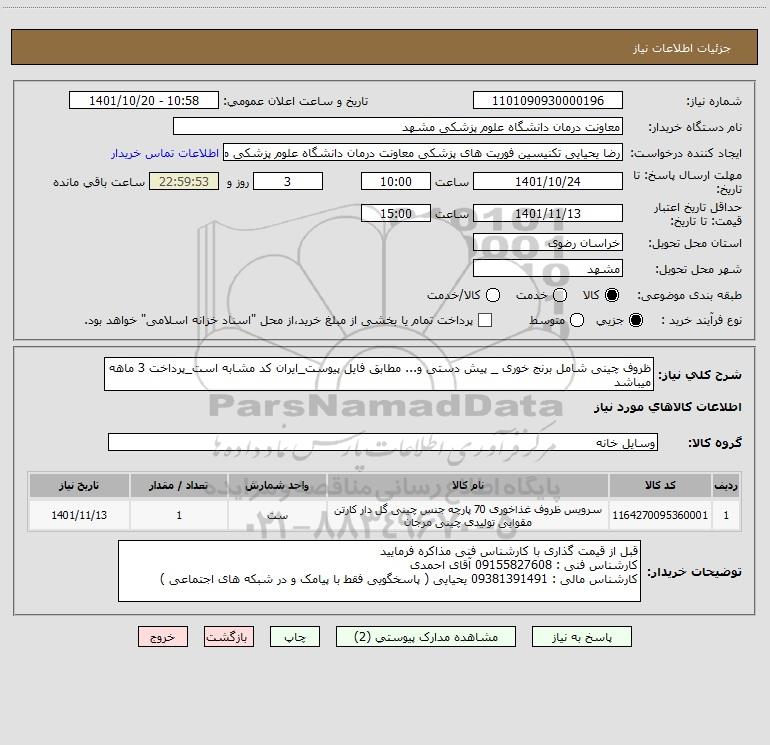770x745 pixels.
Task: Click the delivery city field مشهد
Action: click(x=548, y=269)
